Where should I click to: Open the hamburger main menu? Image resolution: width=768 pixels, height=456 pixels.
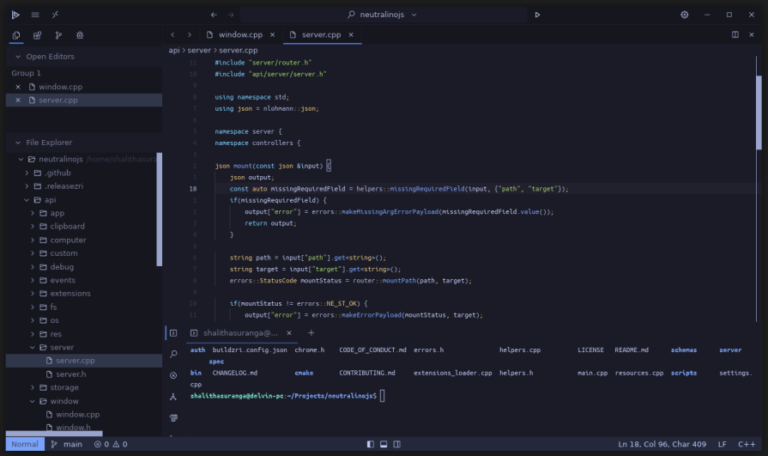coord(35,15)
